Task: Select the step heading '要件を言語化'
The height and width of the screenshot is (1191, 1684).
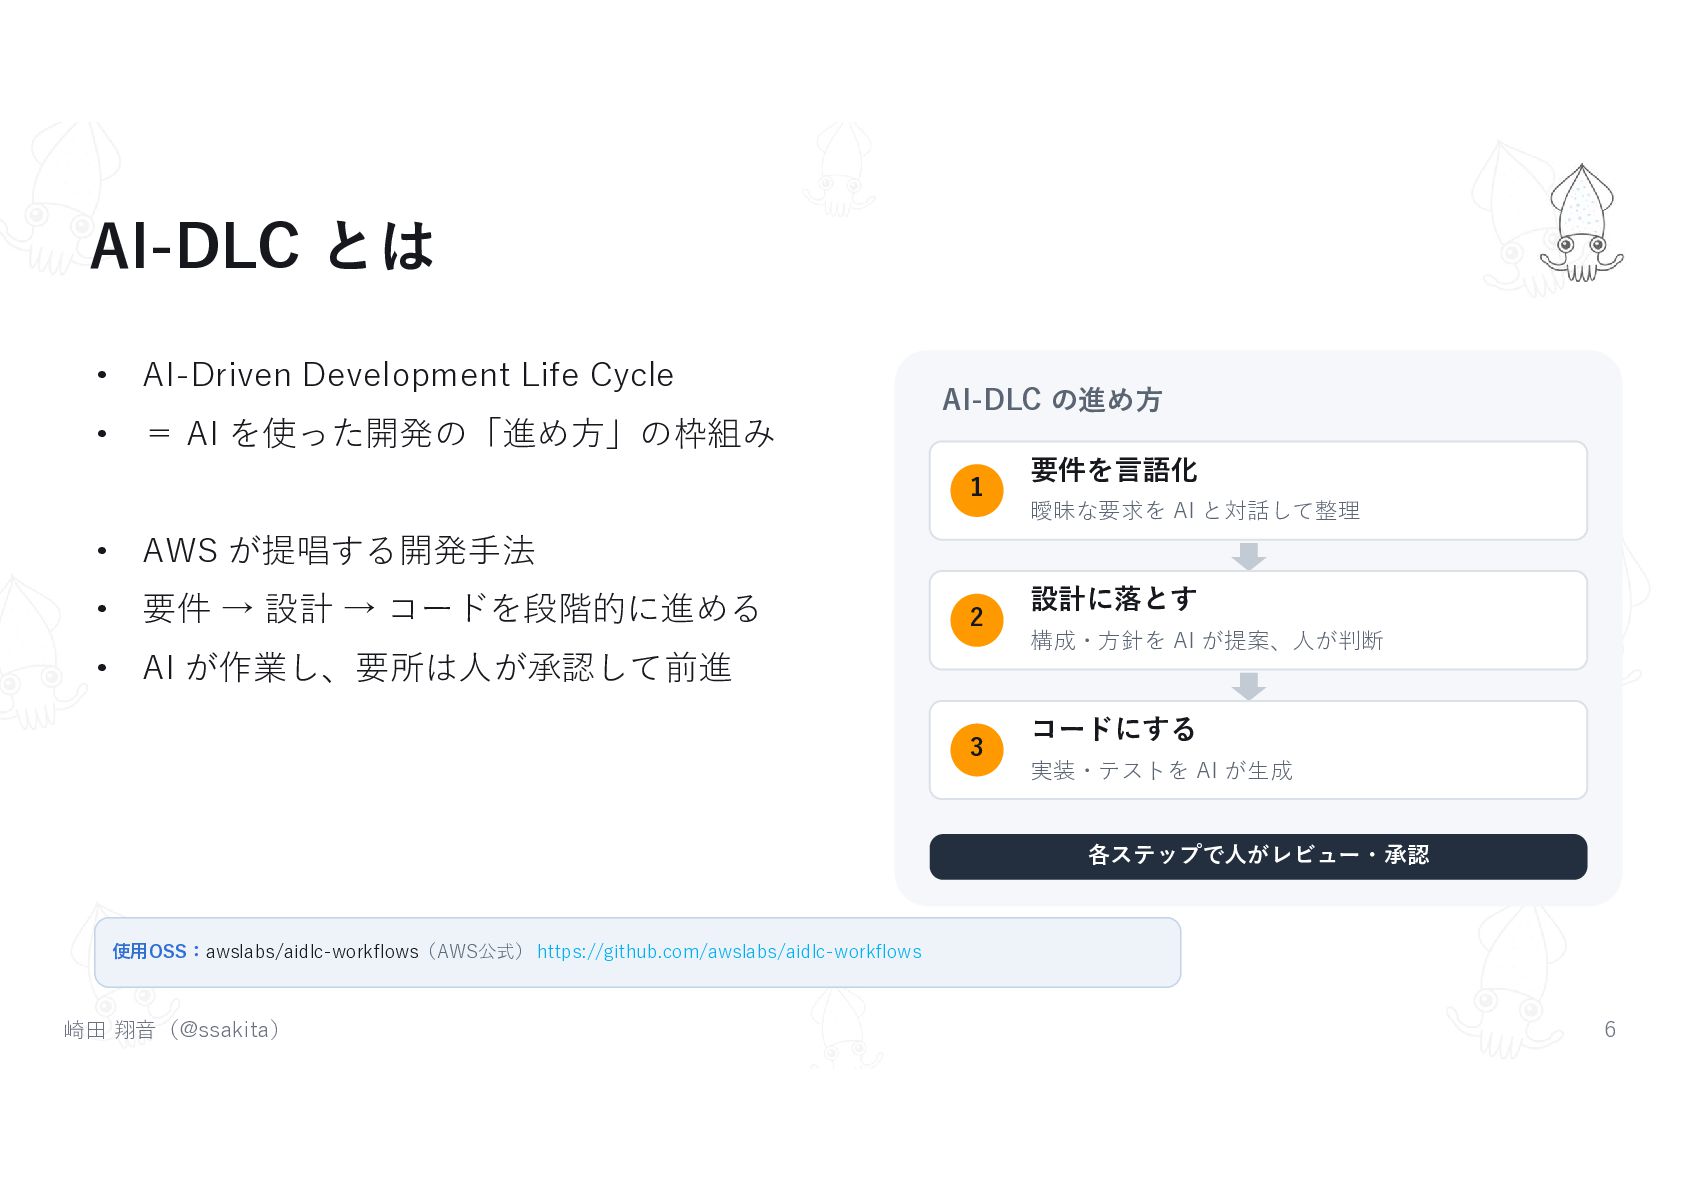Action: click(1114, 470)
